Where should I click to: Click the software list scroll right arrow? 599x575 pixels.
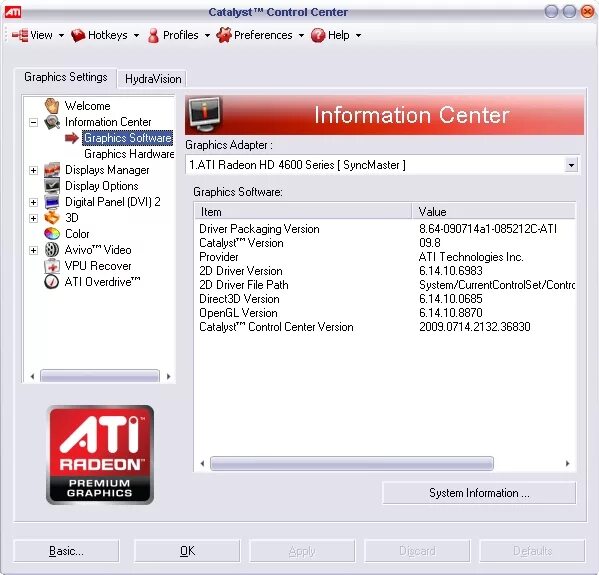[568, 463]
